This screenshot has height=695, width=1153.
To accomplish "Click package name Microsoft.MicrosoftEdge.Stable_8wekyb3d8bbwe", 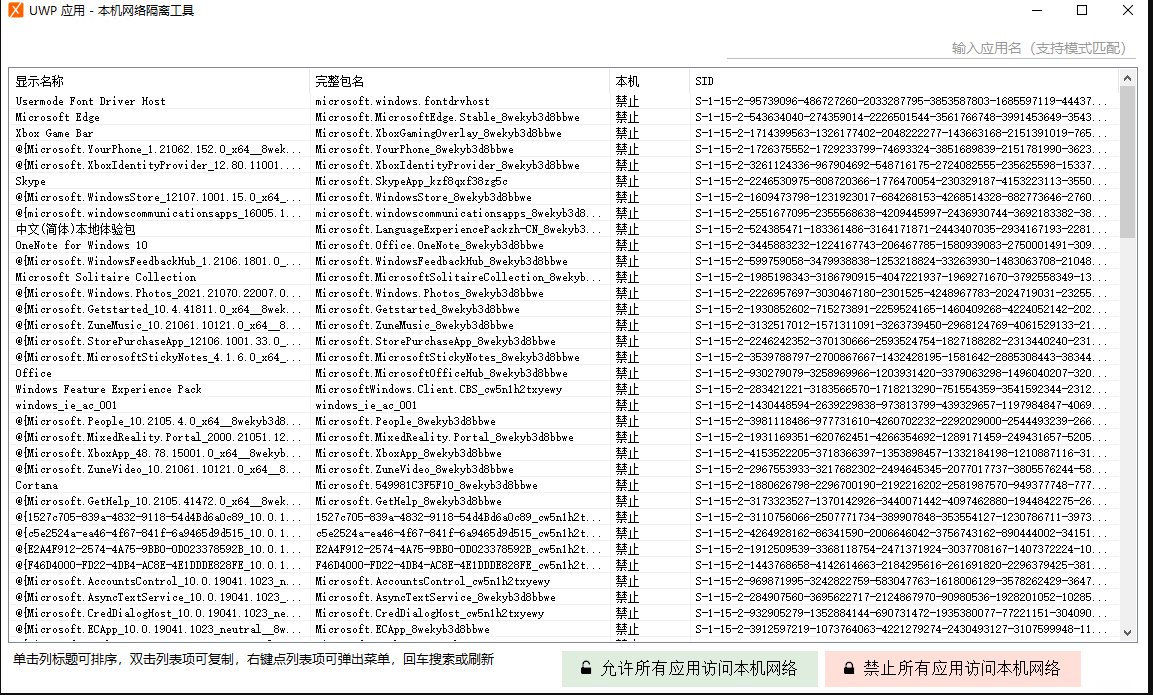I will tap(447, 117).
